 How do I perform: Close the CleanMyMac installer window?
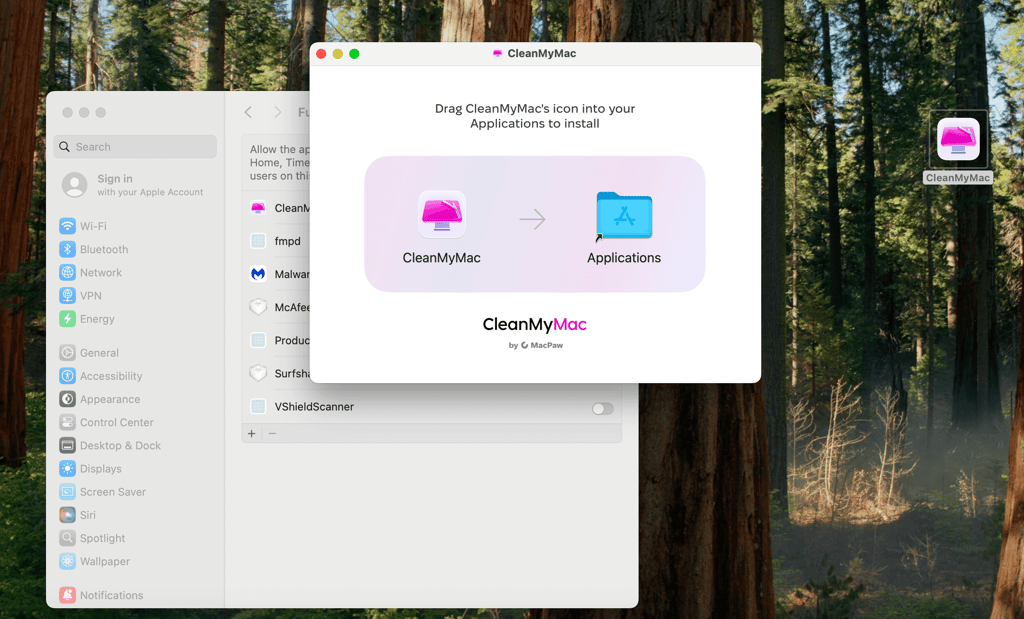coord(321,54)
